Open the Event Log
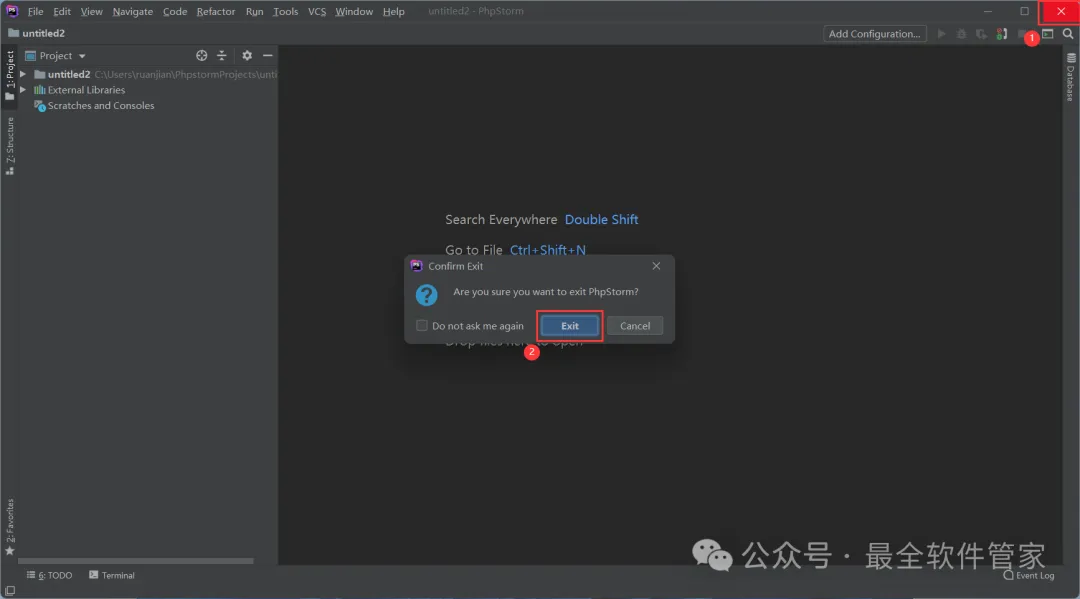The image size is (1080, 599). tap(1029, 576)
